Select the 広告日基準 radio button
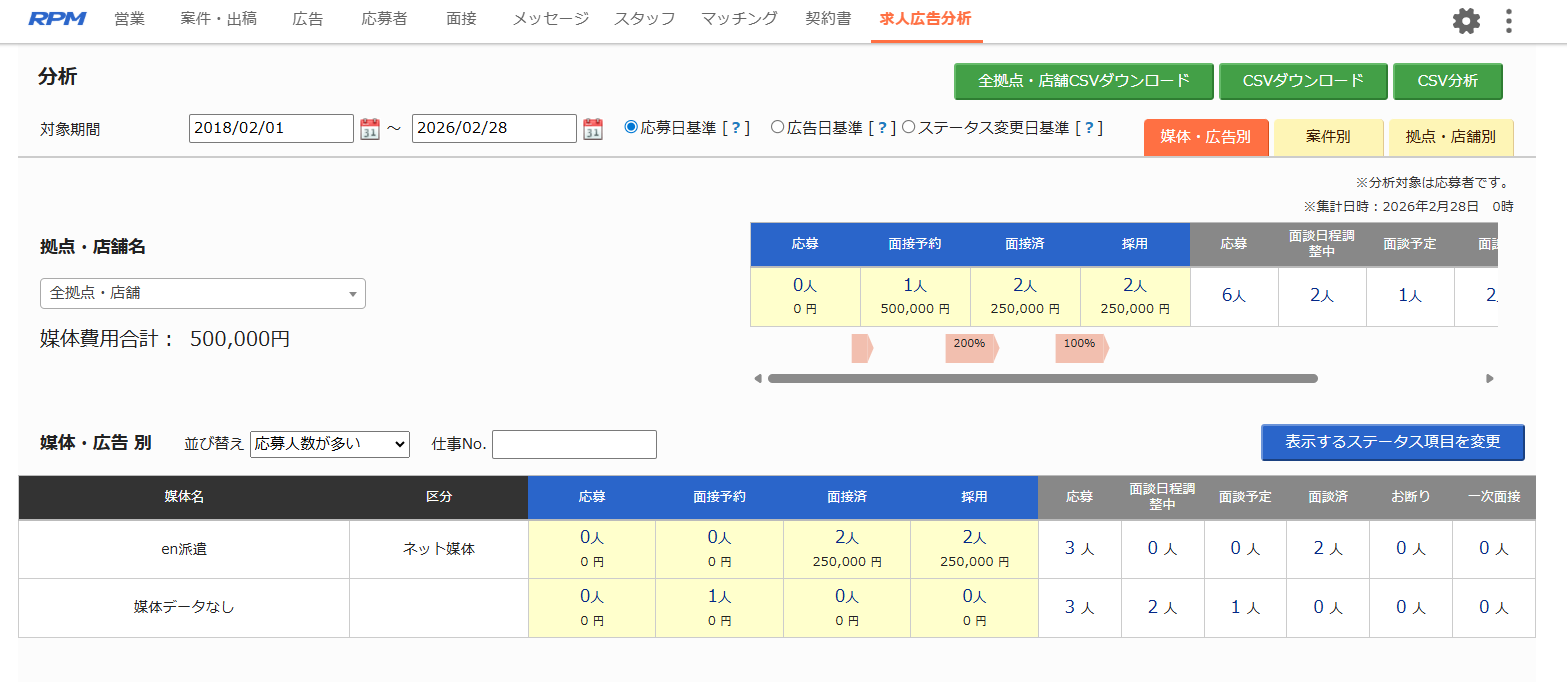 click(776, 127)
